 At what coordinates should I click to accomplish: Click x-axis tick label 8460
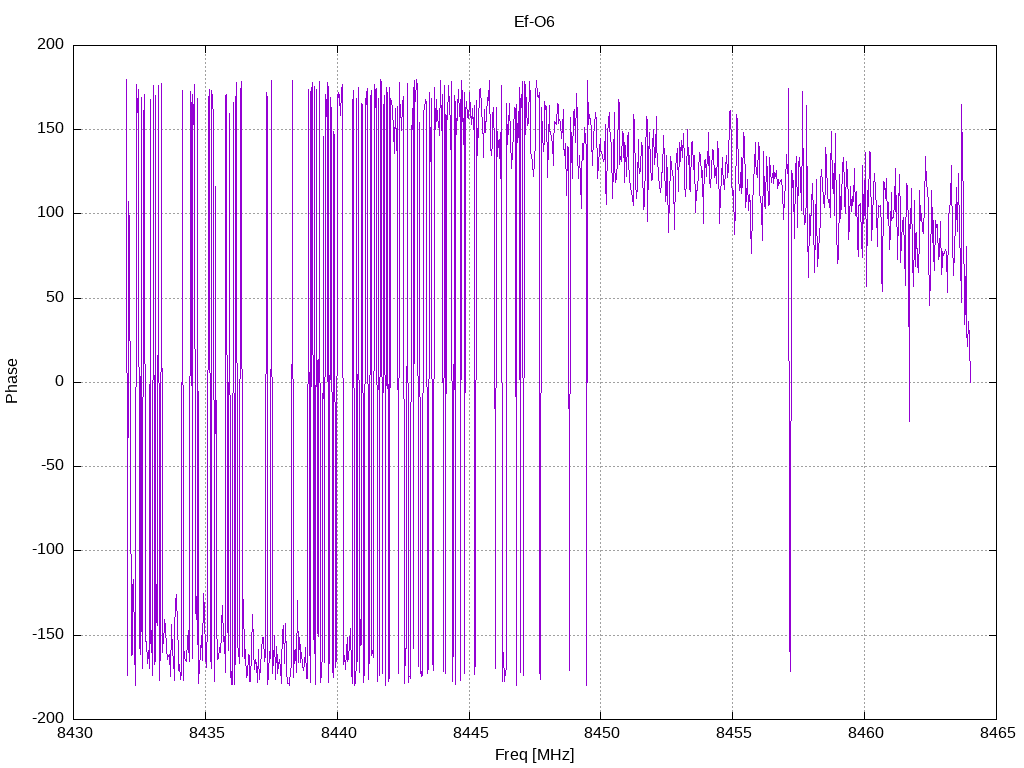tap(865, 733)
